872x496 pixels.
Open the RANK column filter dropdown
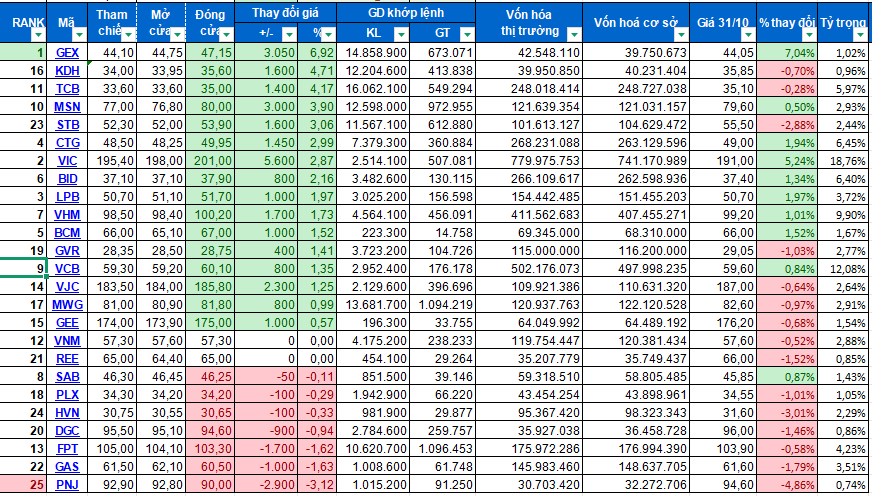coord(38,36)
